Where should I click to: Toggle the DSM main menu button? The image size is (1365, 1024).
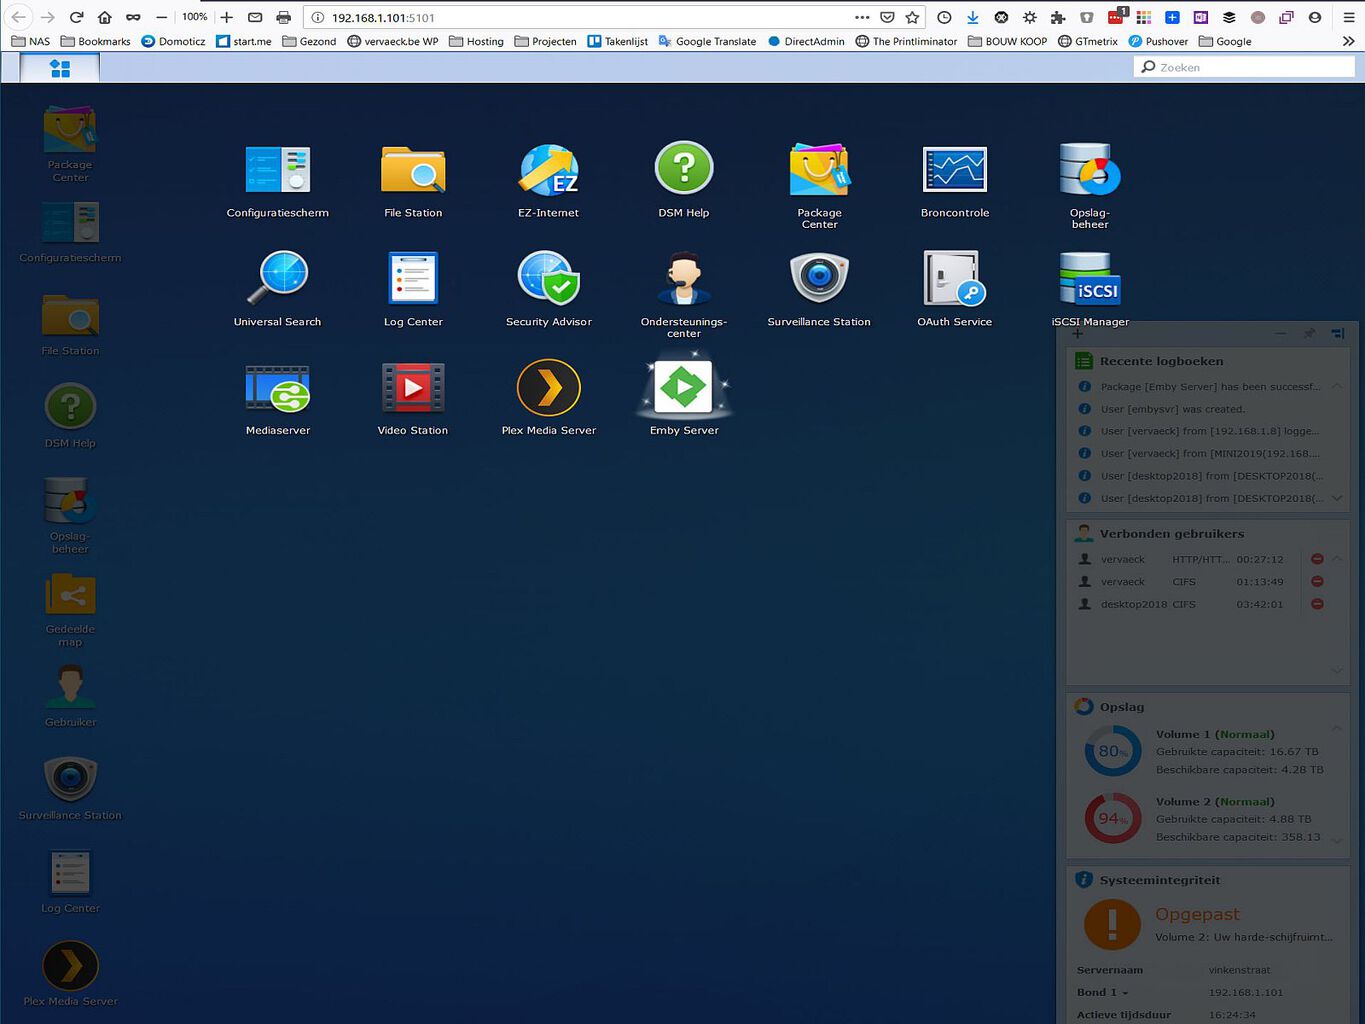click(x=60, y=68)
